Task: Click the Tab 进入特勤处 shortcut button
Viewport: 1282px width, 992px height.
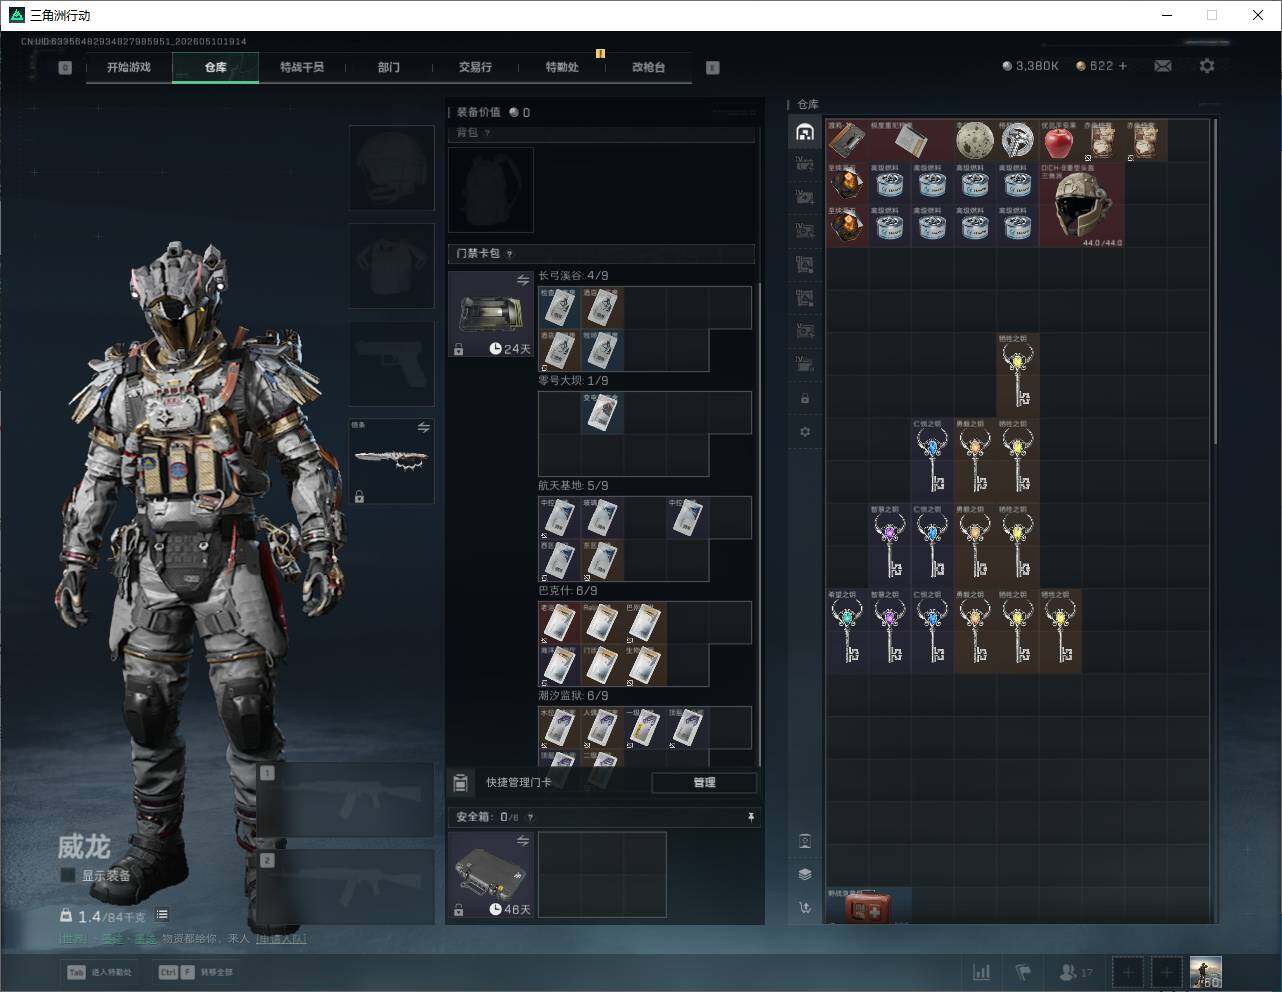Action: 100,972
